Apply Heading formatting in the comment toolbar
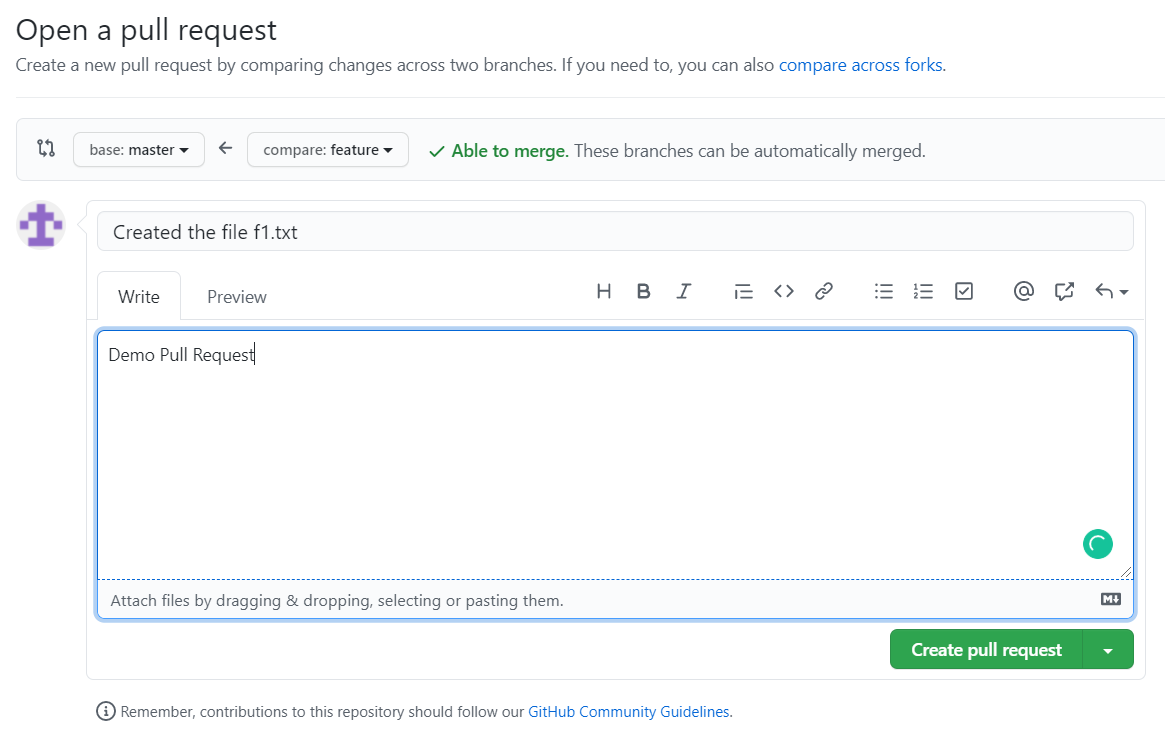The height and width of the screenshot is (751, 1165). pyautogui.click(x=603, y=291)
